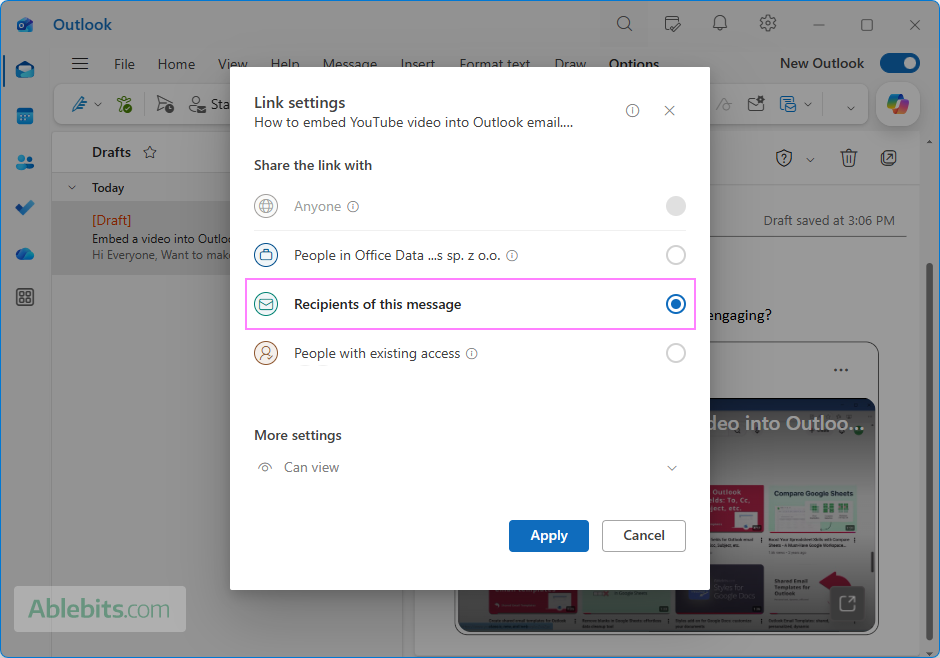
Task: Click the shield report icon
Action: [x=784, y=158]
